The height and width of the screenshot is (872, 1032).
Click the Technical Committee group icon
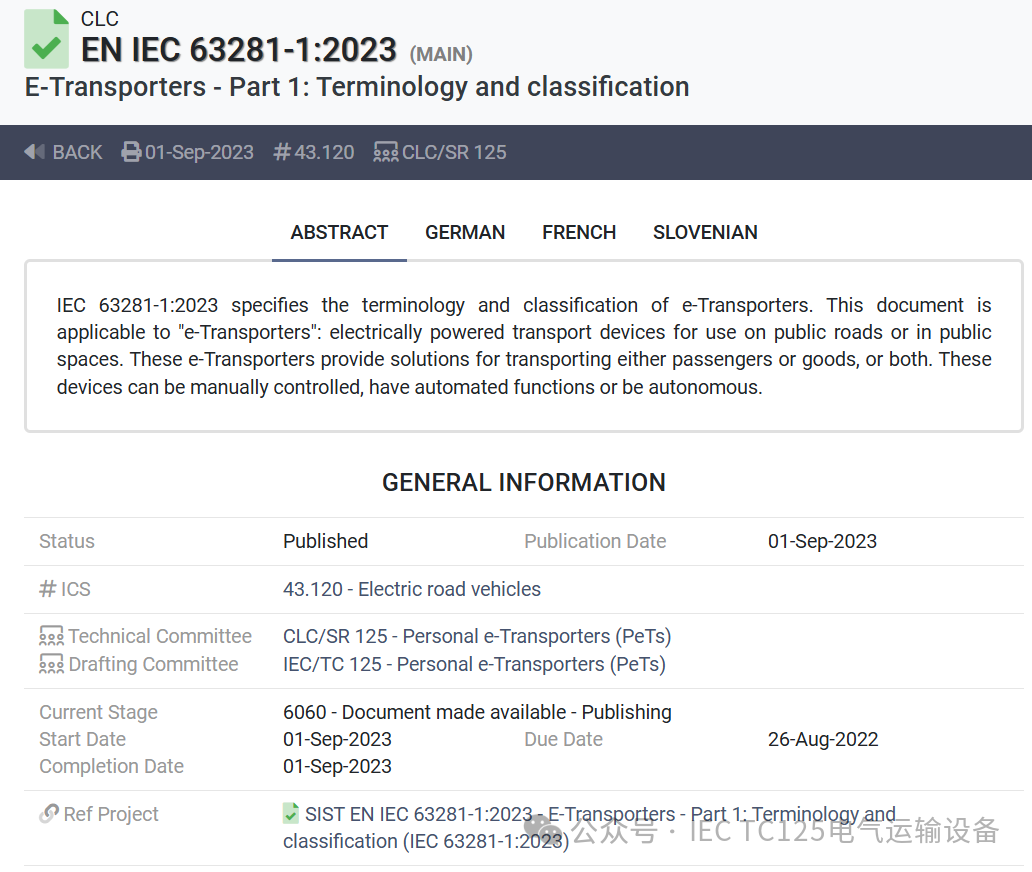[51, 636]
